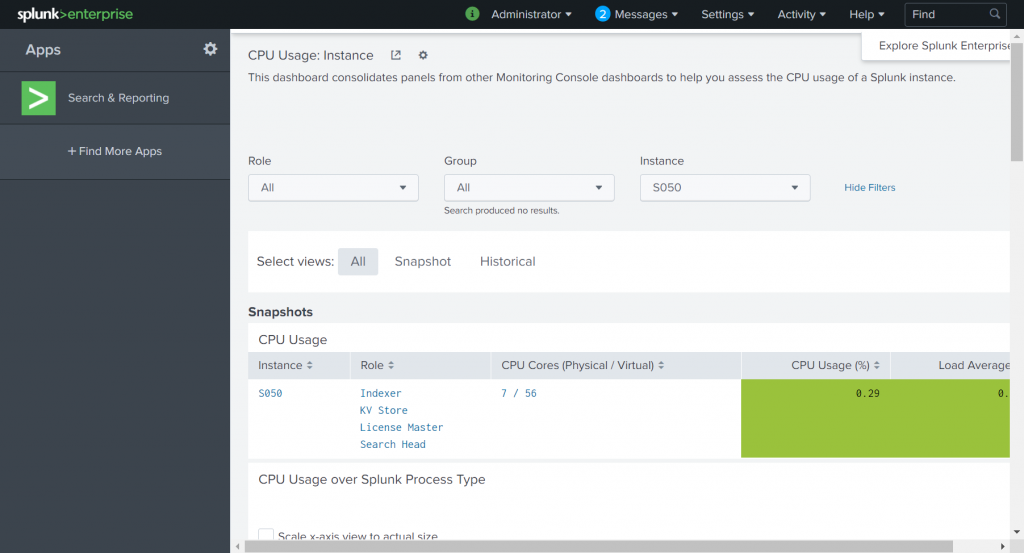Click the 'Search produced no results.' message
This screenshot has height=553, width=1024.
(502, 211)
